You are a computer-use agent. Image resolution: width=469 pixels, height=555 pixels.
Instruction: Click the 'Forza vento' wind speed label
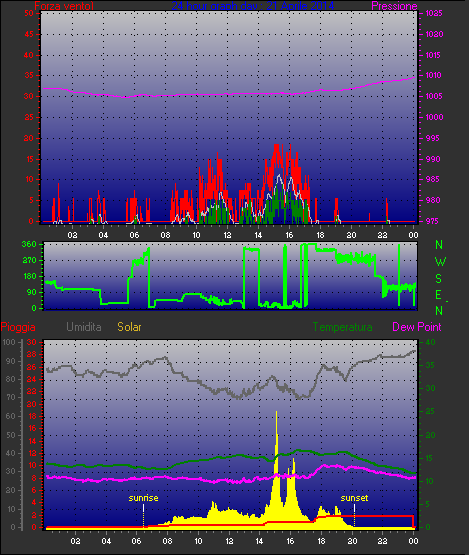64,6
